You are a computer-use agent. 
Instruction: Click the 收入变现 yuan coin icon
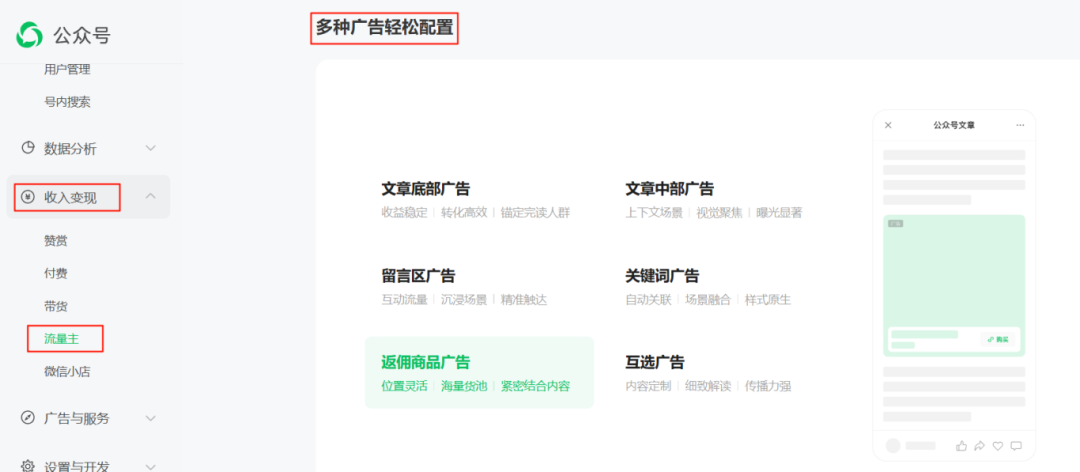[28, 197]
